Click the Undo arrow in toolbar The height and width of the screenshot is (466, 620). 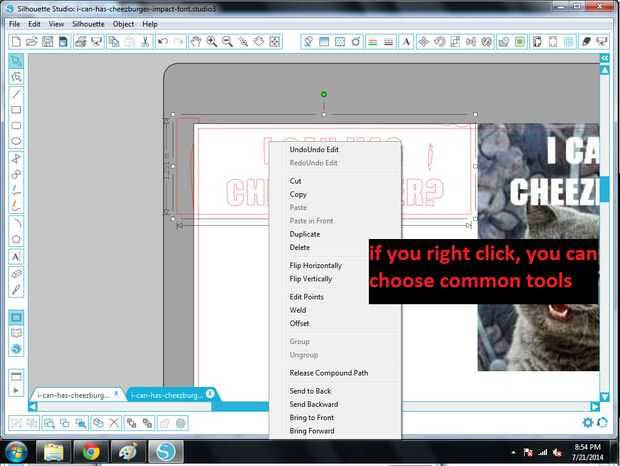(x=163, y=42)
